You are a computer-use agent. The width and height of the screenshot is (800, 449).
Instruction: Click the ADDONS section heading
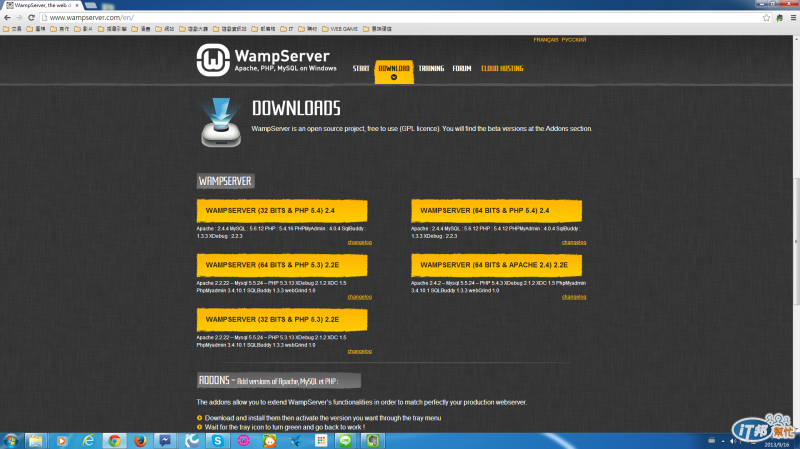[x=279, y=381]
